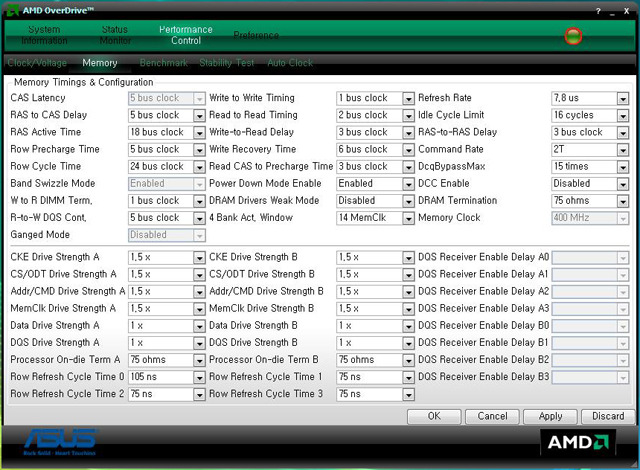Open the DCC Enable dropdown

622,184
